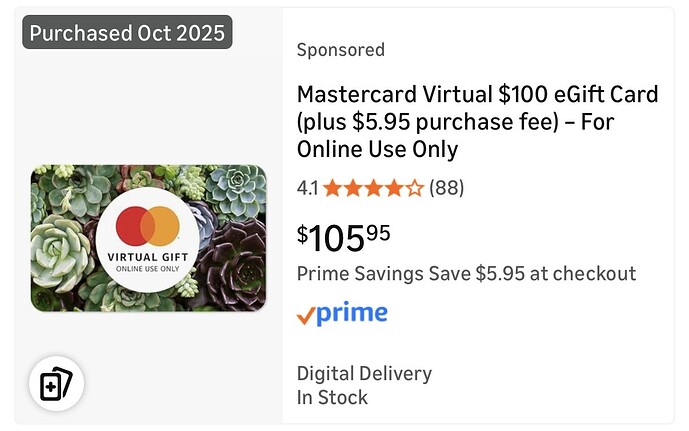Click the first orange rating star

tap(332, 187)
